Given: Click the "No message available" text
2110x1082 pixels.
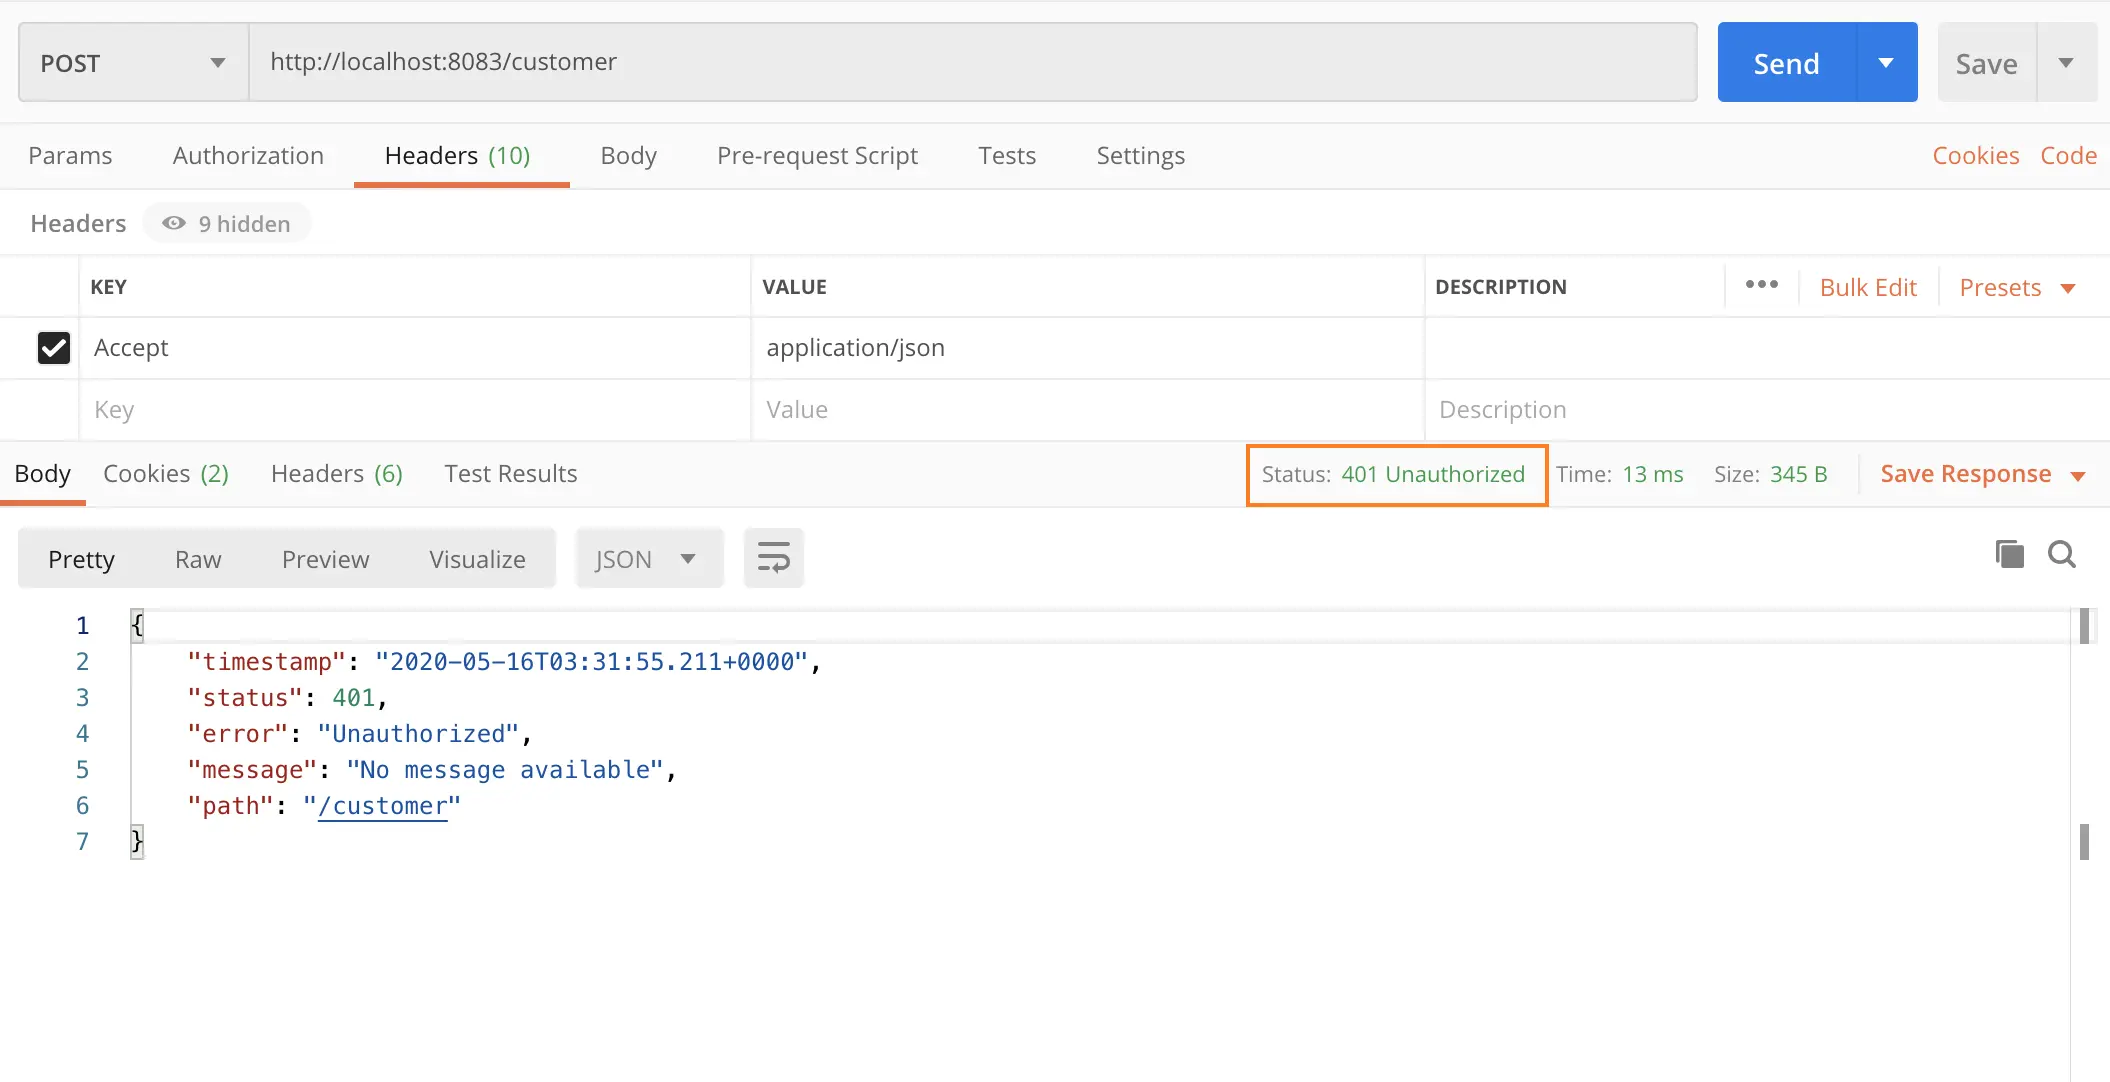Looking at the screenshot, I should [x=505, y=770].
